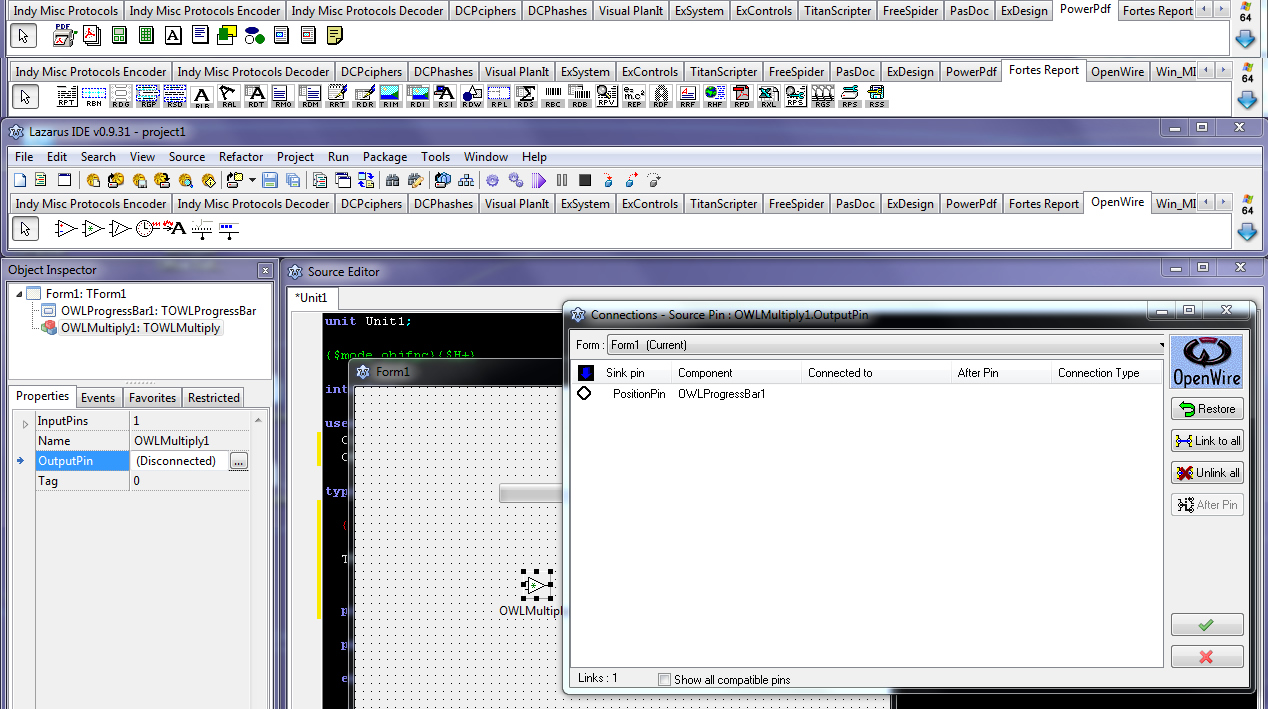Click the blue arrow on top palette

pos(1246,39)
